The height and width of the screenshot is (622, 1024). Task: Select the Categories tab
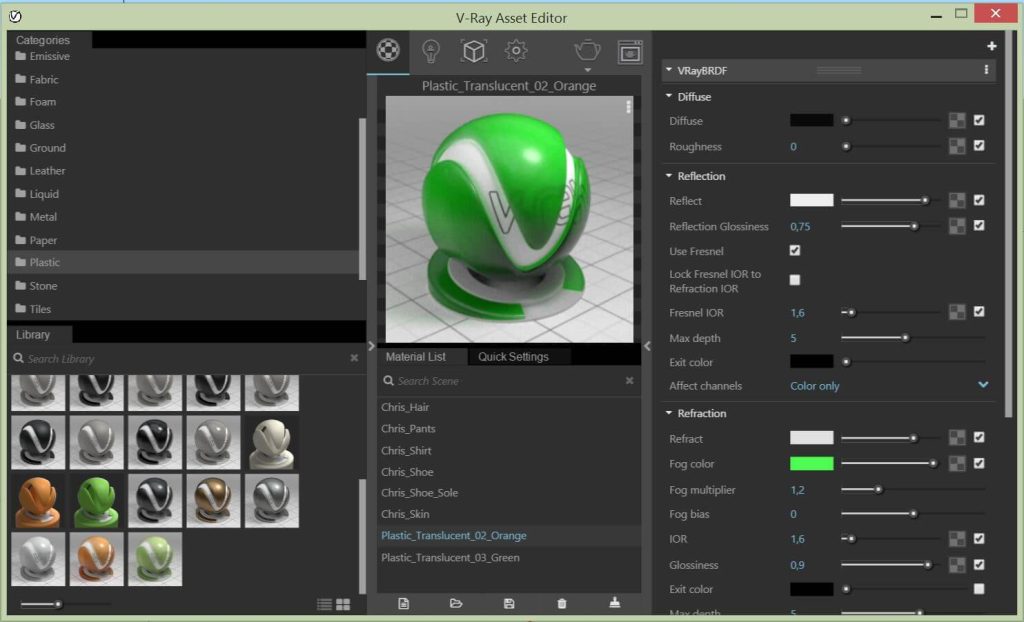tap(43, 40)
